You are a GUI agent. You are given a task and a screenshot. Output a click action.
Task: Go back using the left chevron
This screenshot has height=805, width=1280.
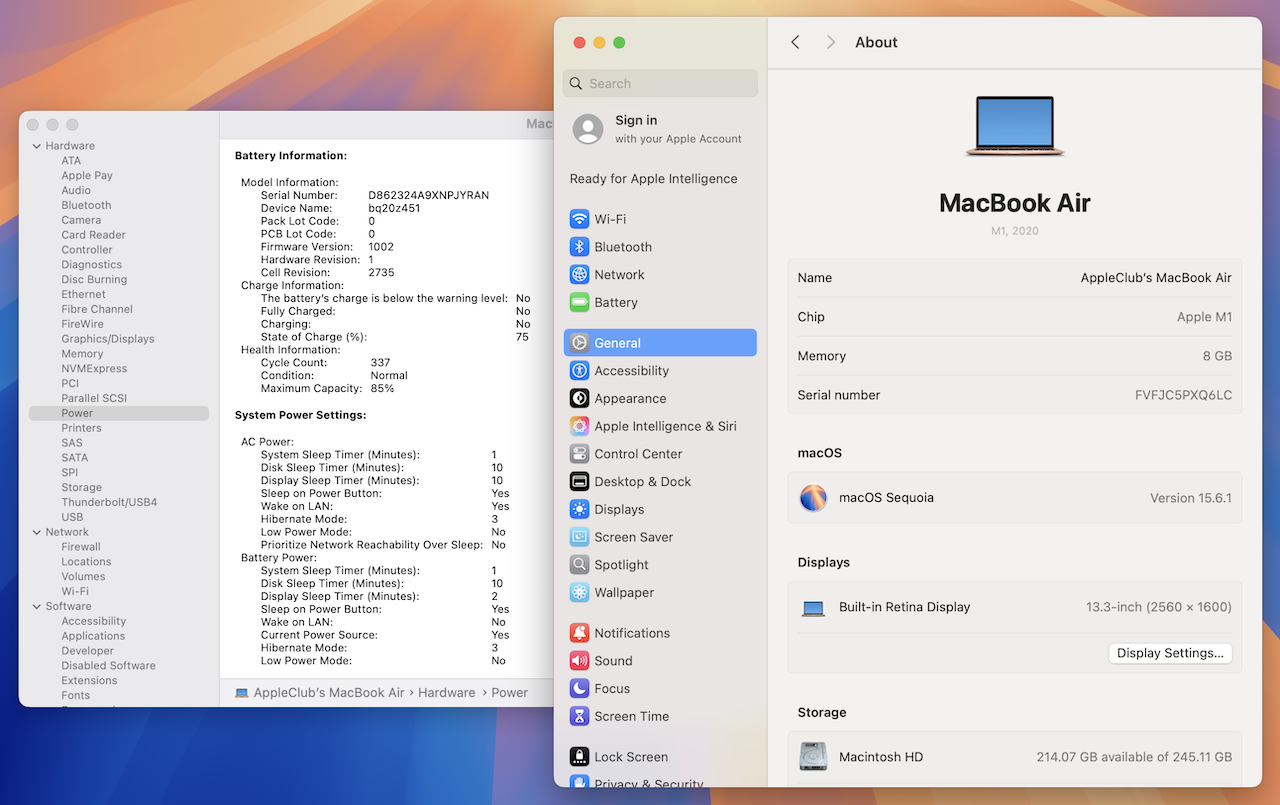point(795,42)
